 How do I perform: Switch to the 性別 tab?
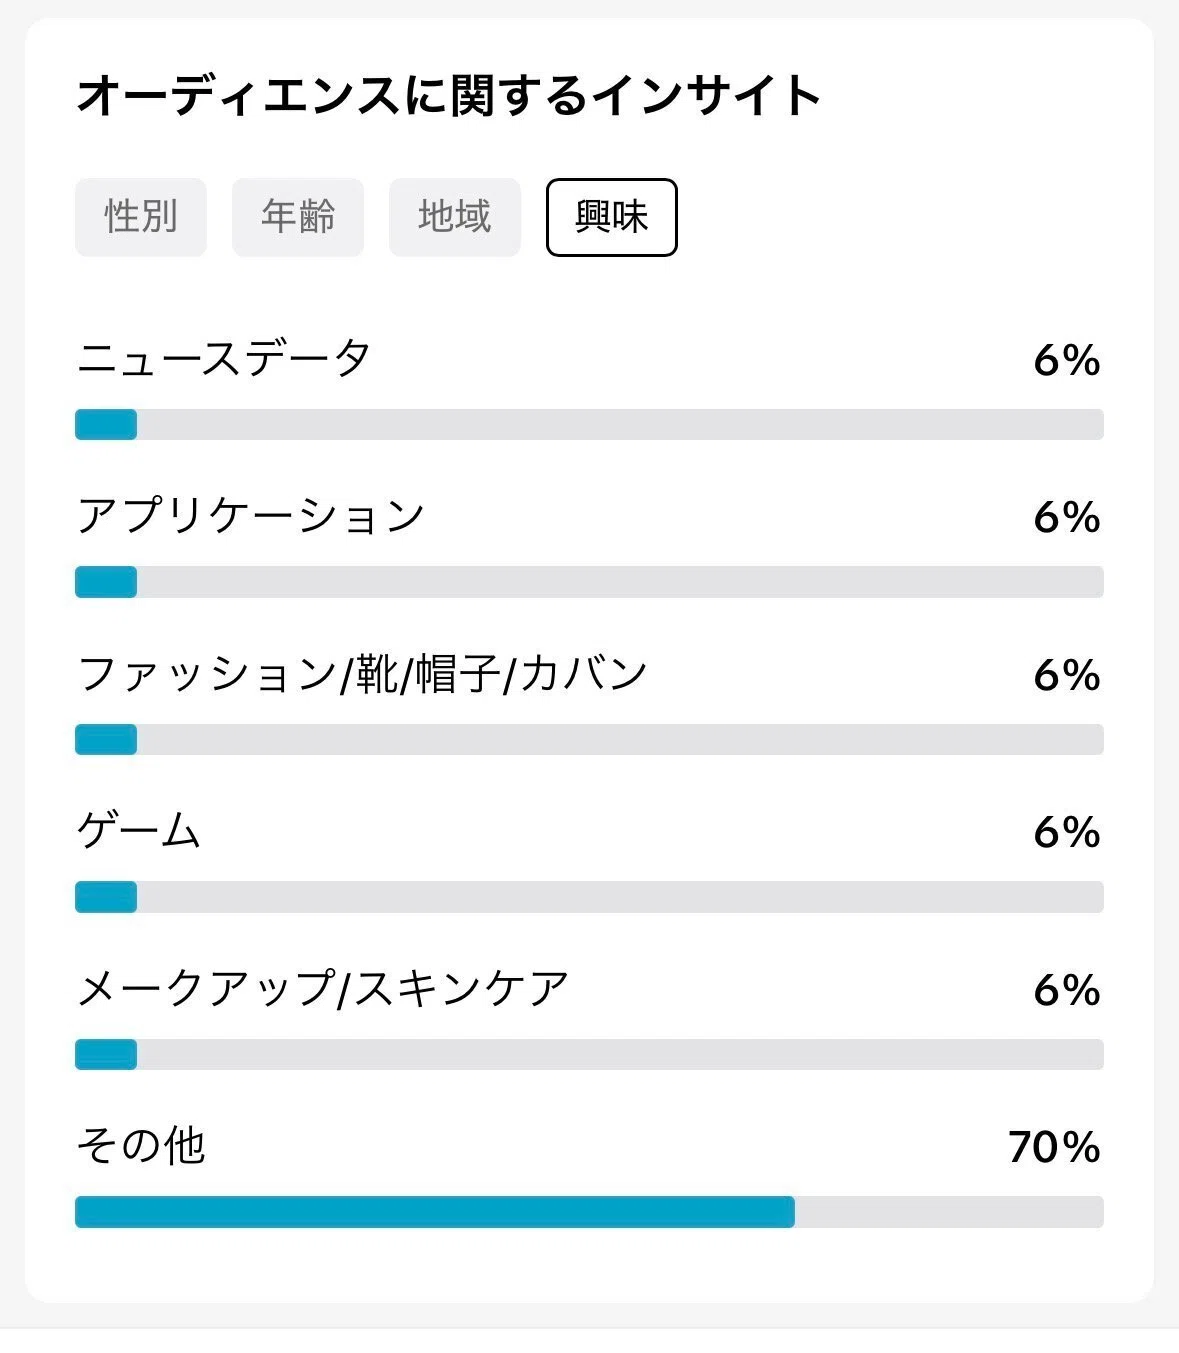[x=141, y=217]
